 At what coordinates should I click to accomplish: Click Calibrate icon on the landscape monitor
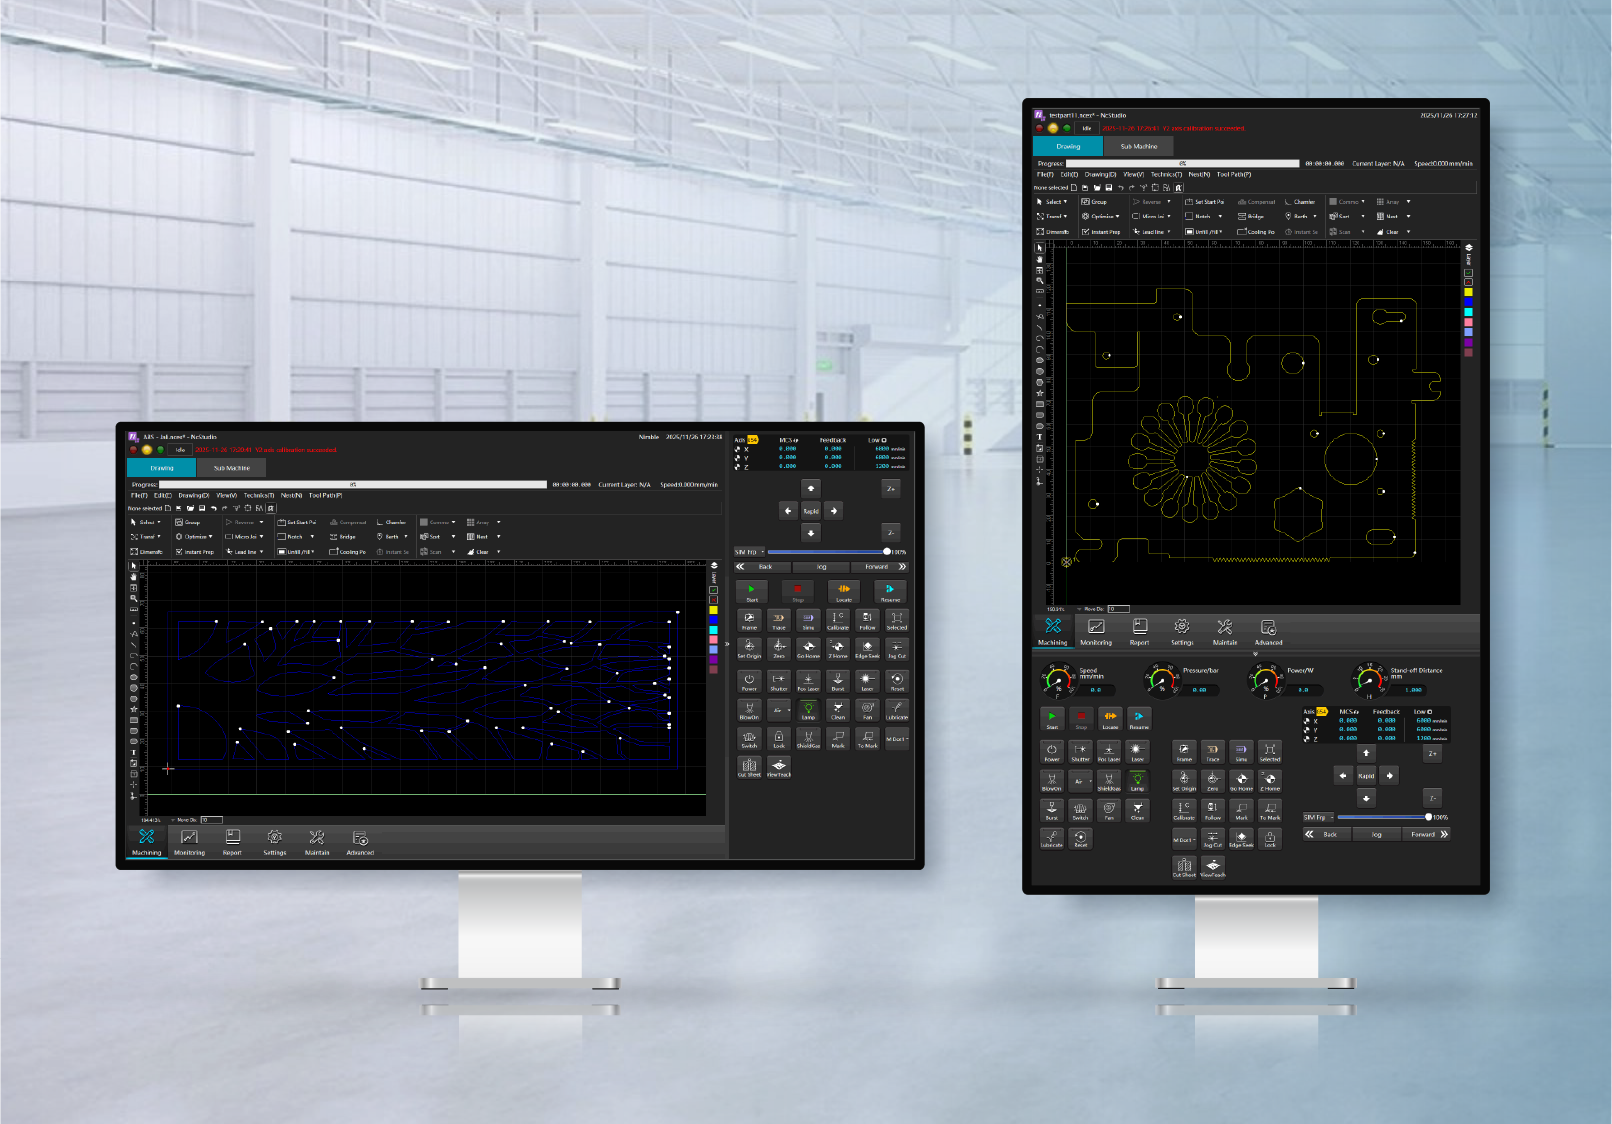(838, 620)
